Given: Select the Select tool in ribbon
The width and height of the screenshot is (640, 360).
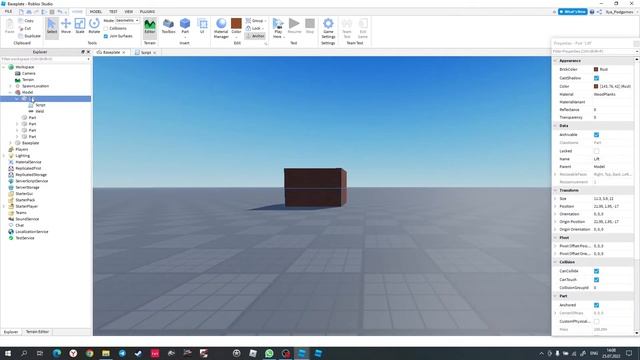Looking at the screenshot, I should (52, 27).
